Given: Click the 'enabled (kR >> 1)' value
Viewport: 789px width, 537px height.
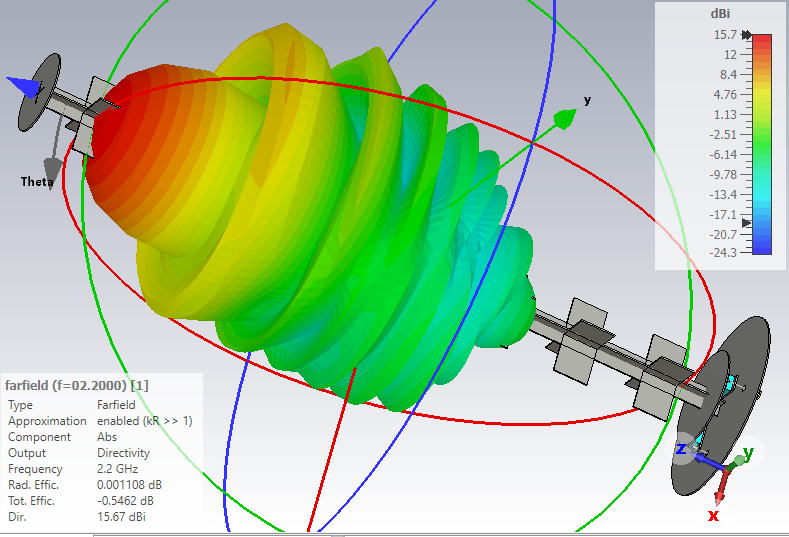Looking at the screenshot, I should 145,421.
